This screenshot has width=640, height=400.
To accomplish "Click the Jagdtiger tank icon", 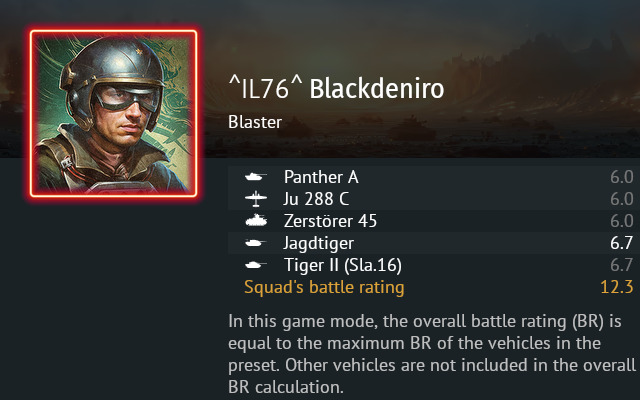I will tap(255, 243).
